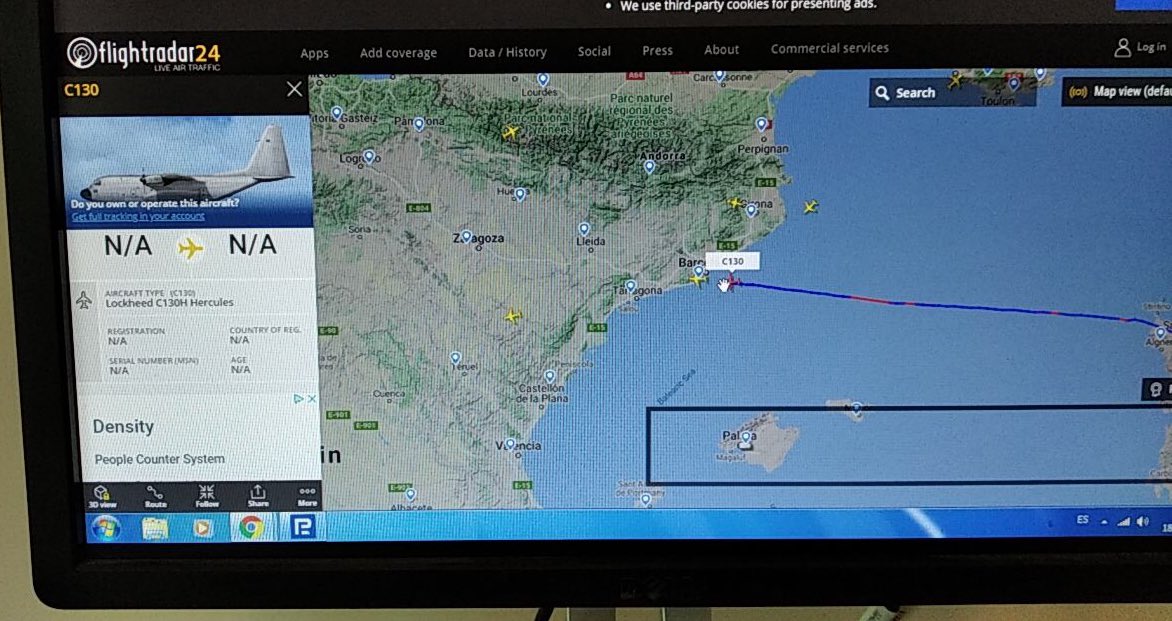1172x621 pixels.
Task: Close the C130 flight details panel
Action: (294, 90)
